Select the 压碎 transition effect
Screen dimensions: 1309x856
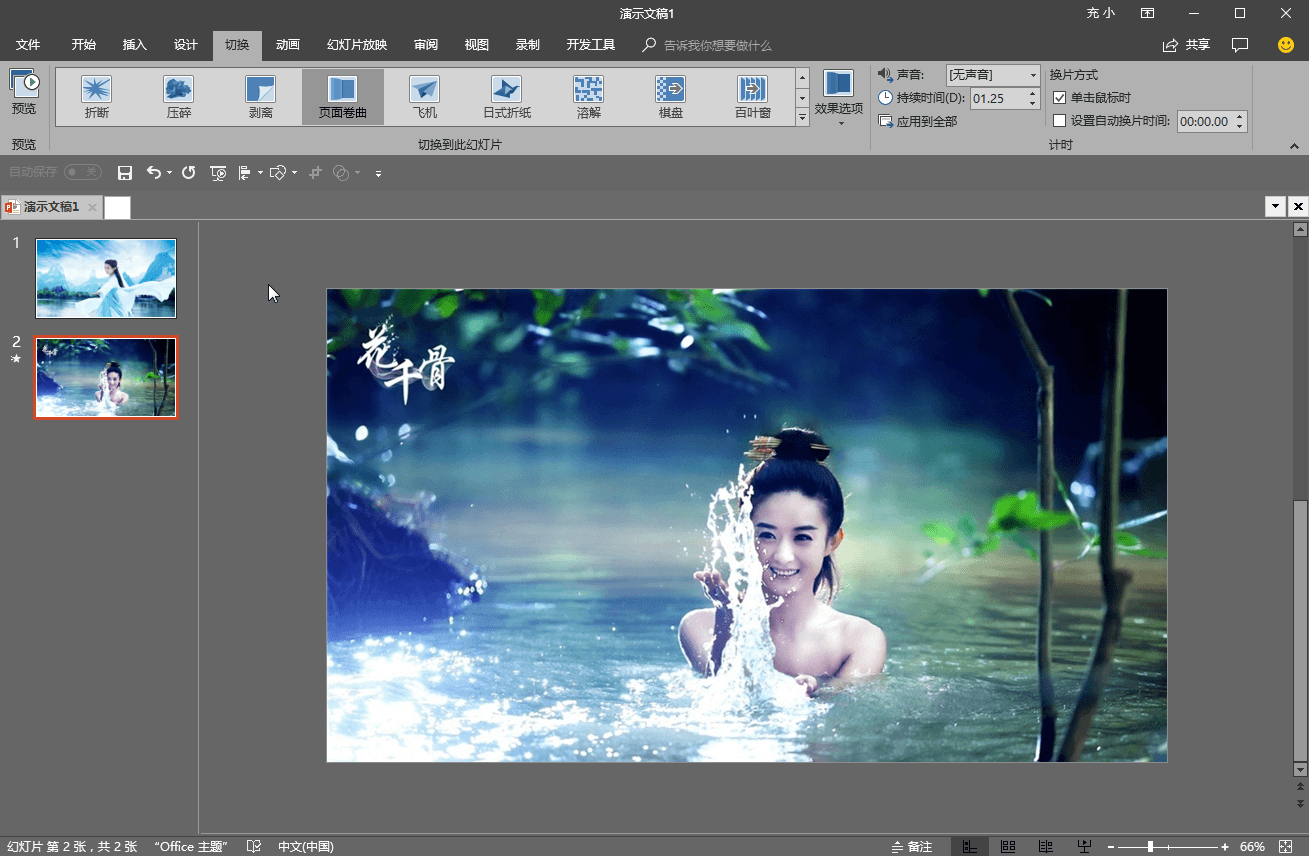179,97
